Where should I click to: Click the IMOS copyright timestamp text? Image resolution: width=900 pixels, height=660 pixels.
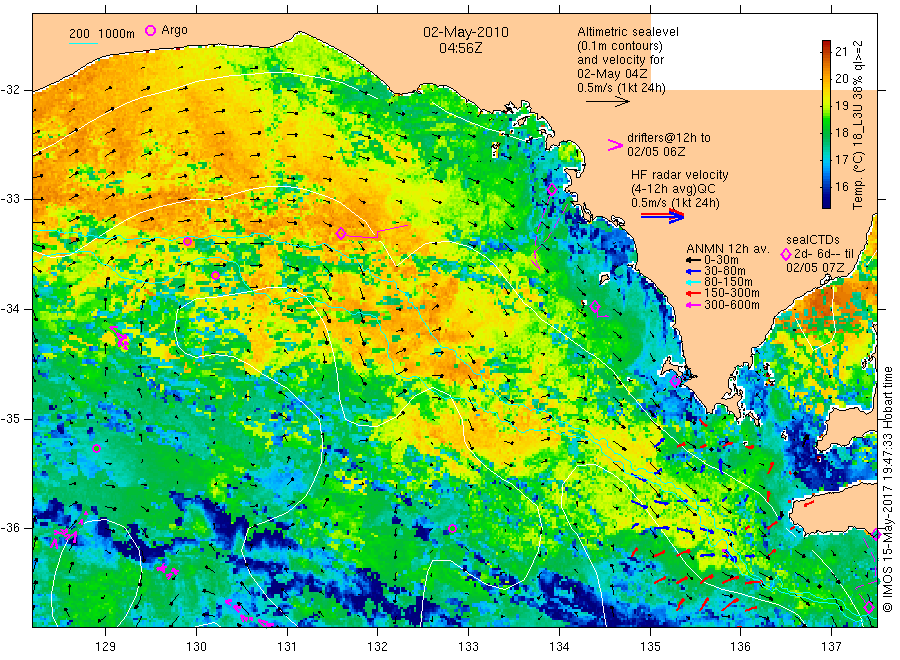click(x=888, y=490)
